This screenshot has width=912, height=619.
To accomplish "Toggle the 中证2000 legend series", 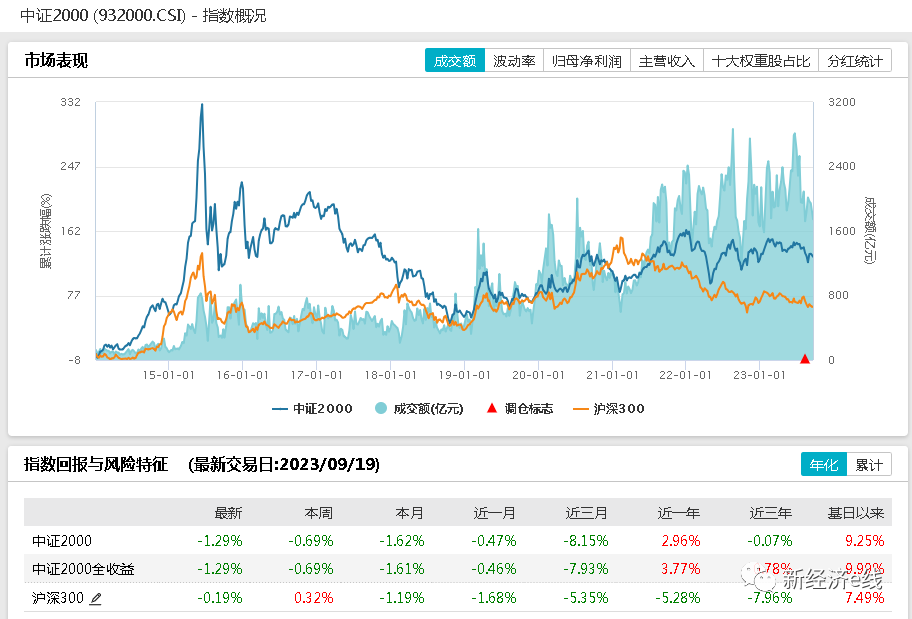I will pyautogui.click(x=312, y=408).
